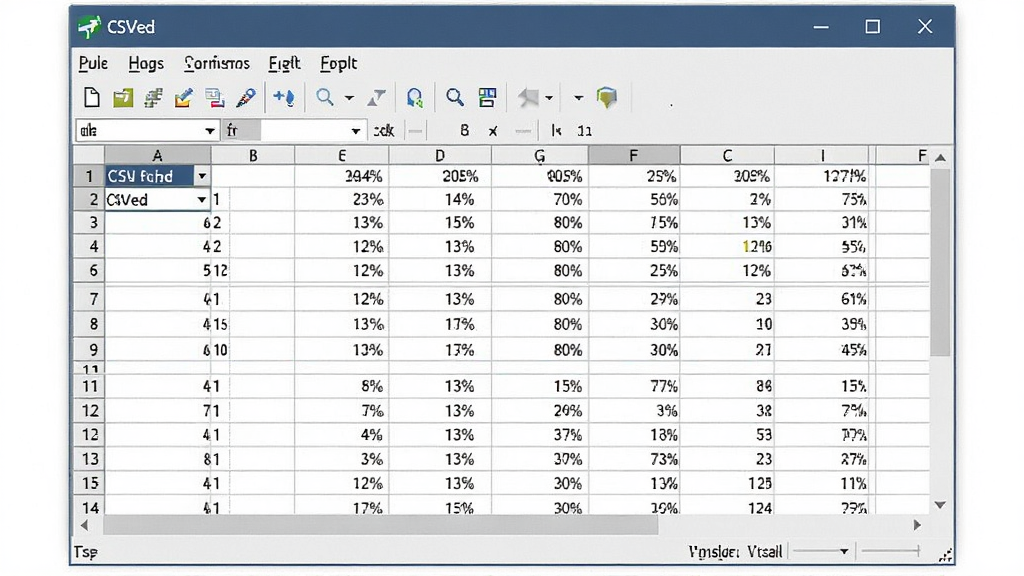Open the Pule menu
This screenshot has height=576, width=1024.
pos(93,63)
